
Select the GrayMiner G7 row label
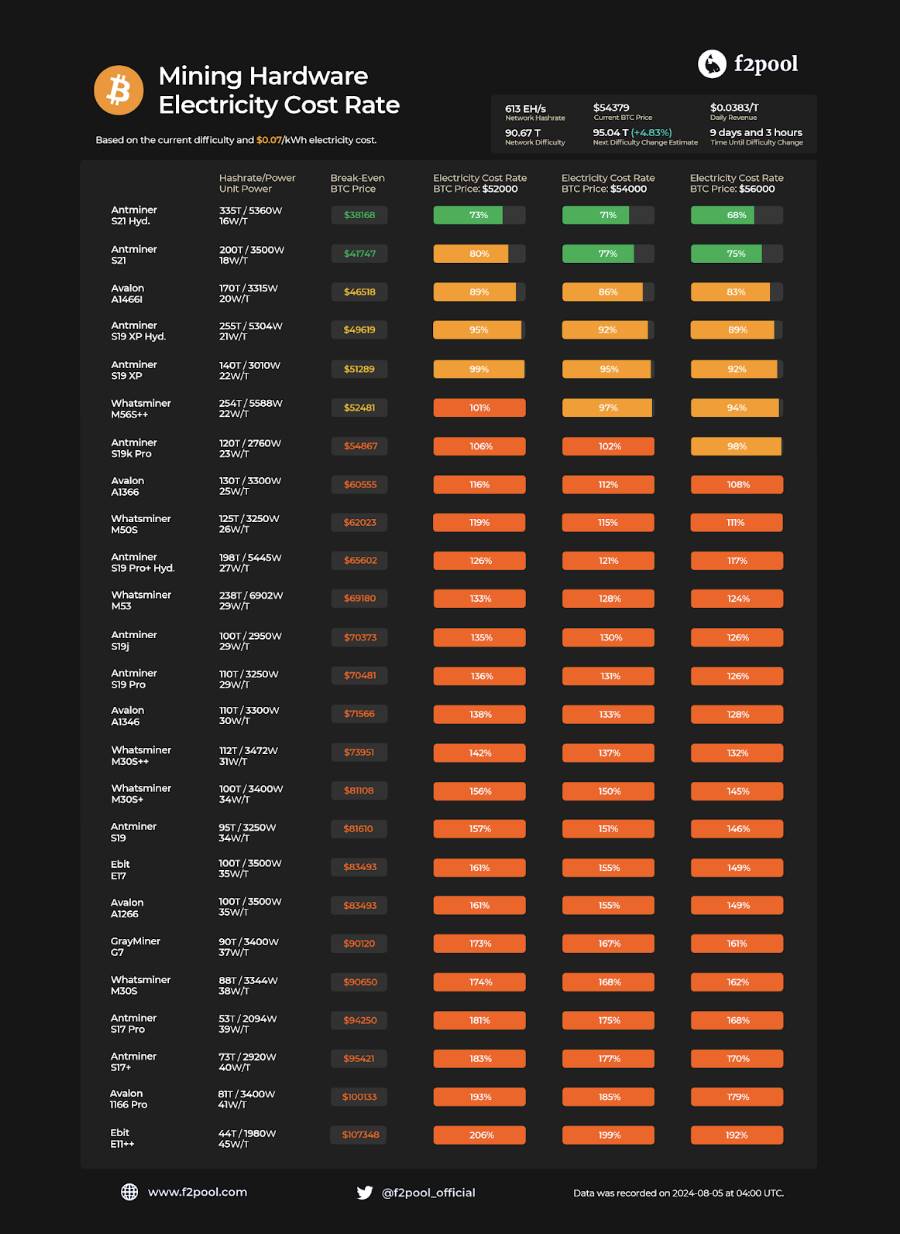(x=135, y=946)
